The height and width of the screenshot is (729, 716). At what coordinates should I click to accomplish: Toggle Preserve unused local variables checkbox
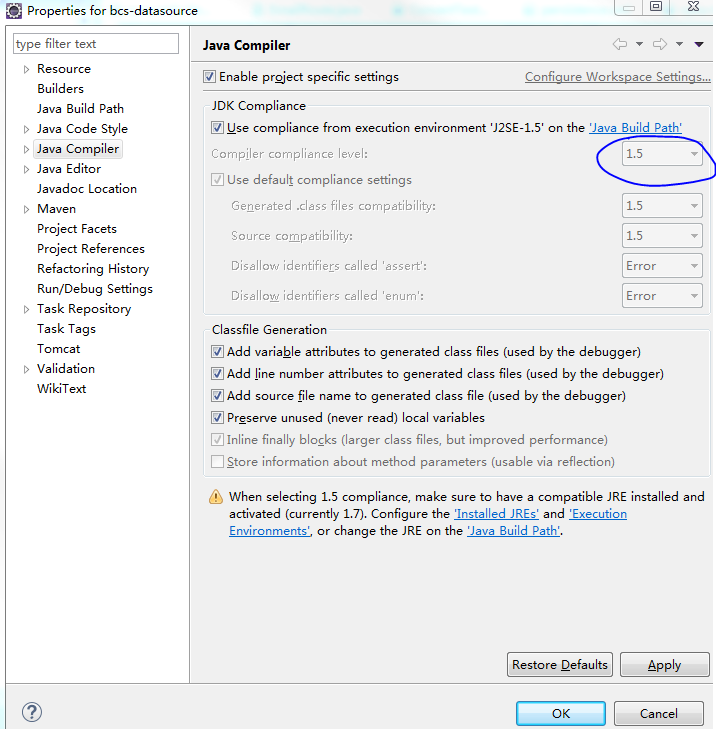[217, 418]
